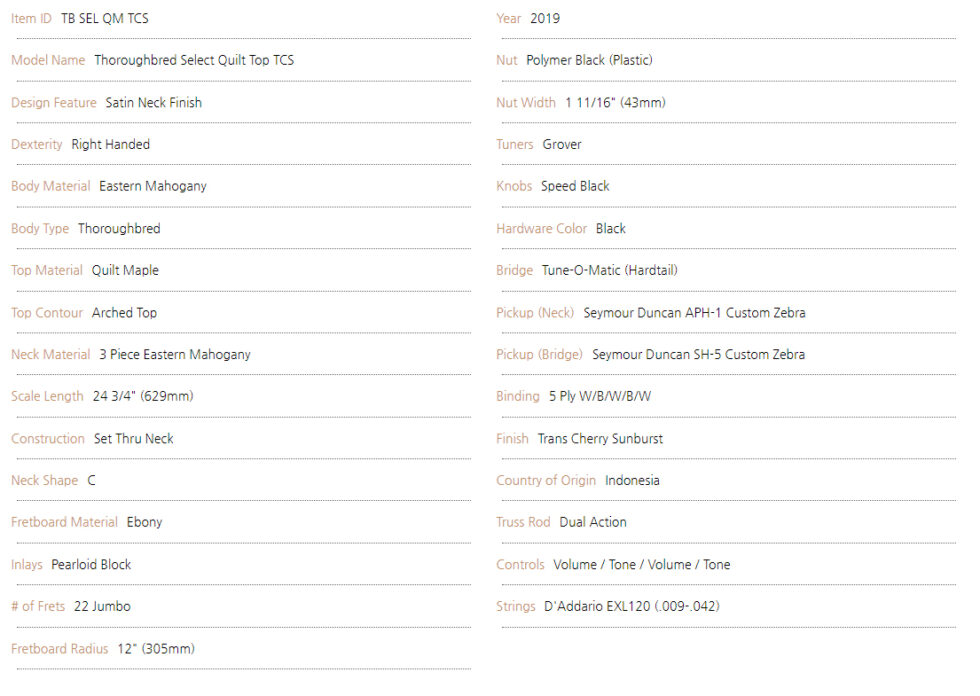Click Thoroughbred Select Quilt Top TCS text
Viewport: 980px width, 696px height.
point(194,60)
